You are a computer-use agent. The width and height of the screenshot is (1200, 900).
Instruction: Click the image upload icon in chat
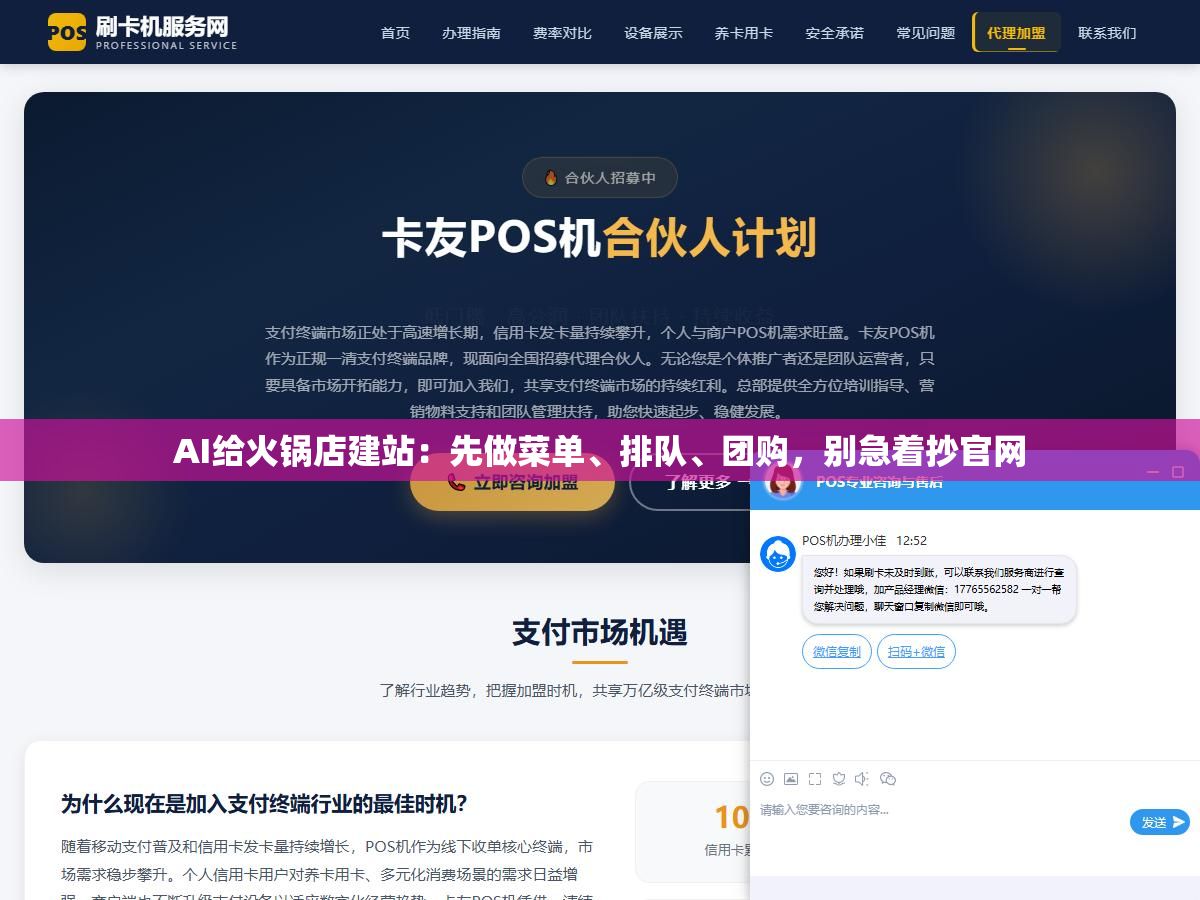click(791, 779)
